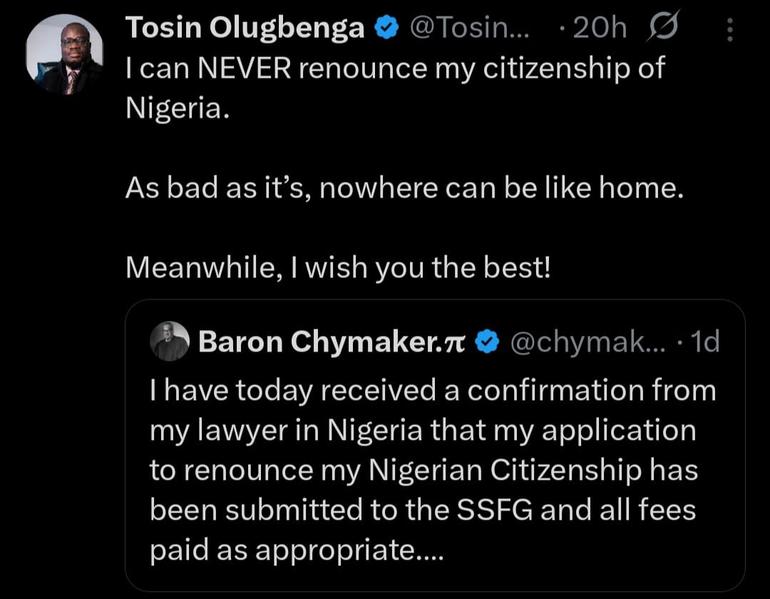Expand the truncated 'paid as appropriate....' text

click(297, 550)
